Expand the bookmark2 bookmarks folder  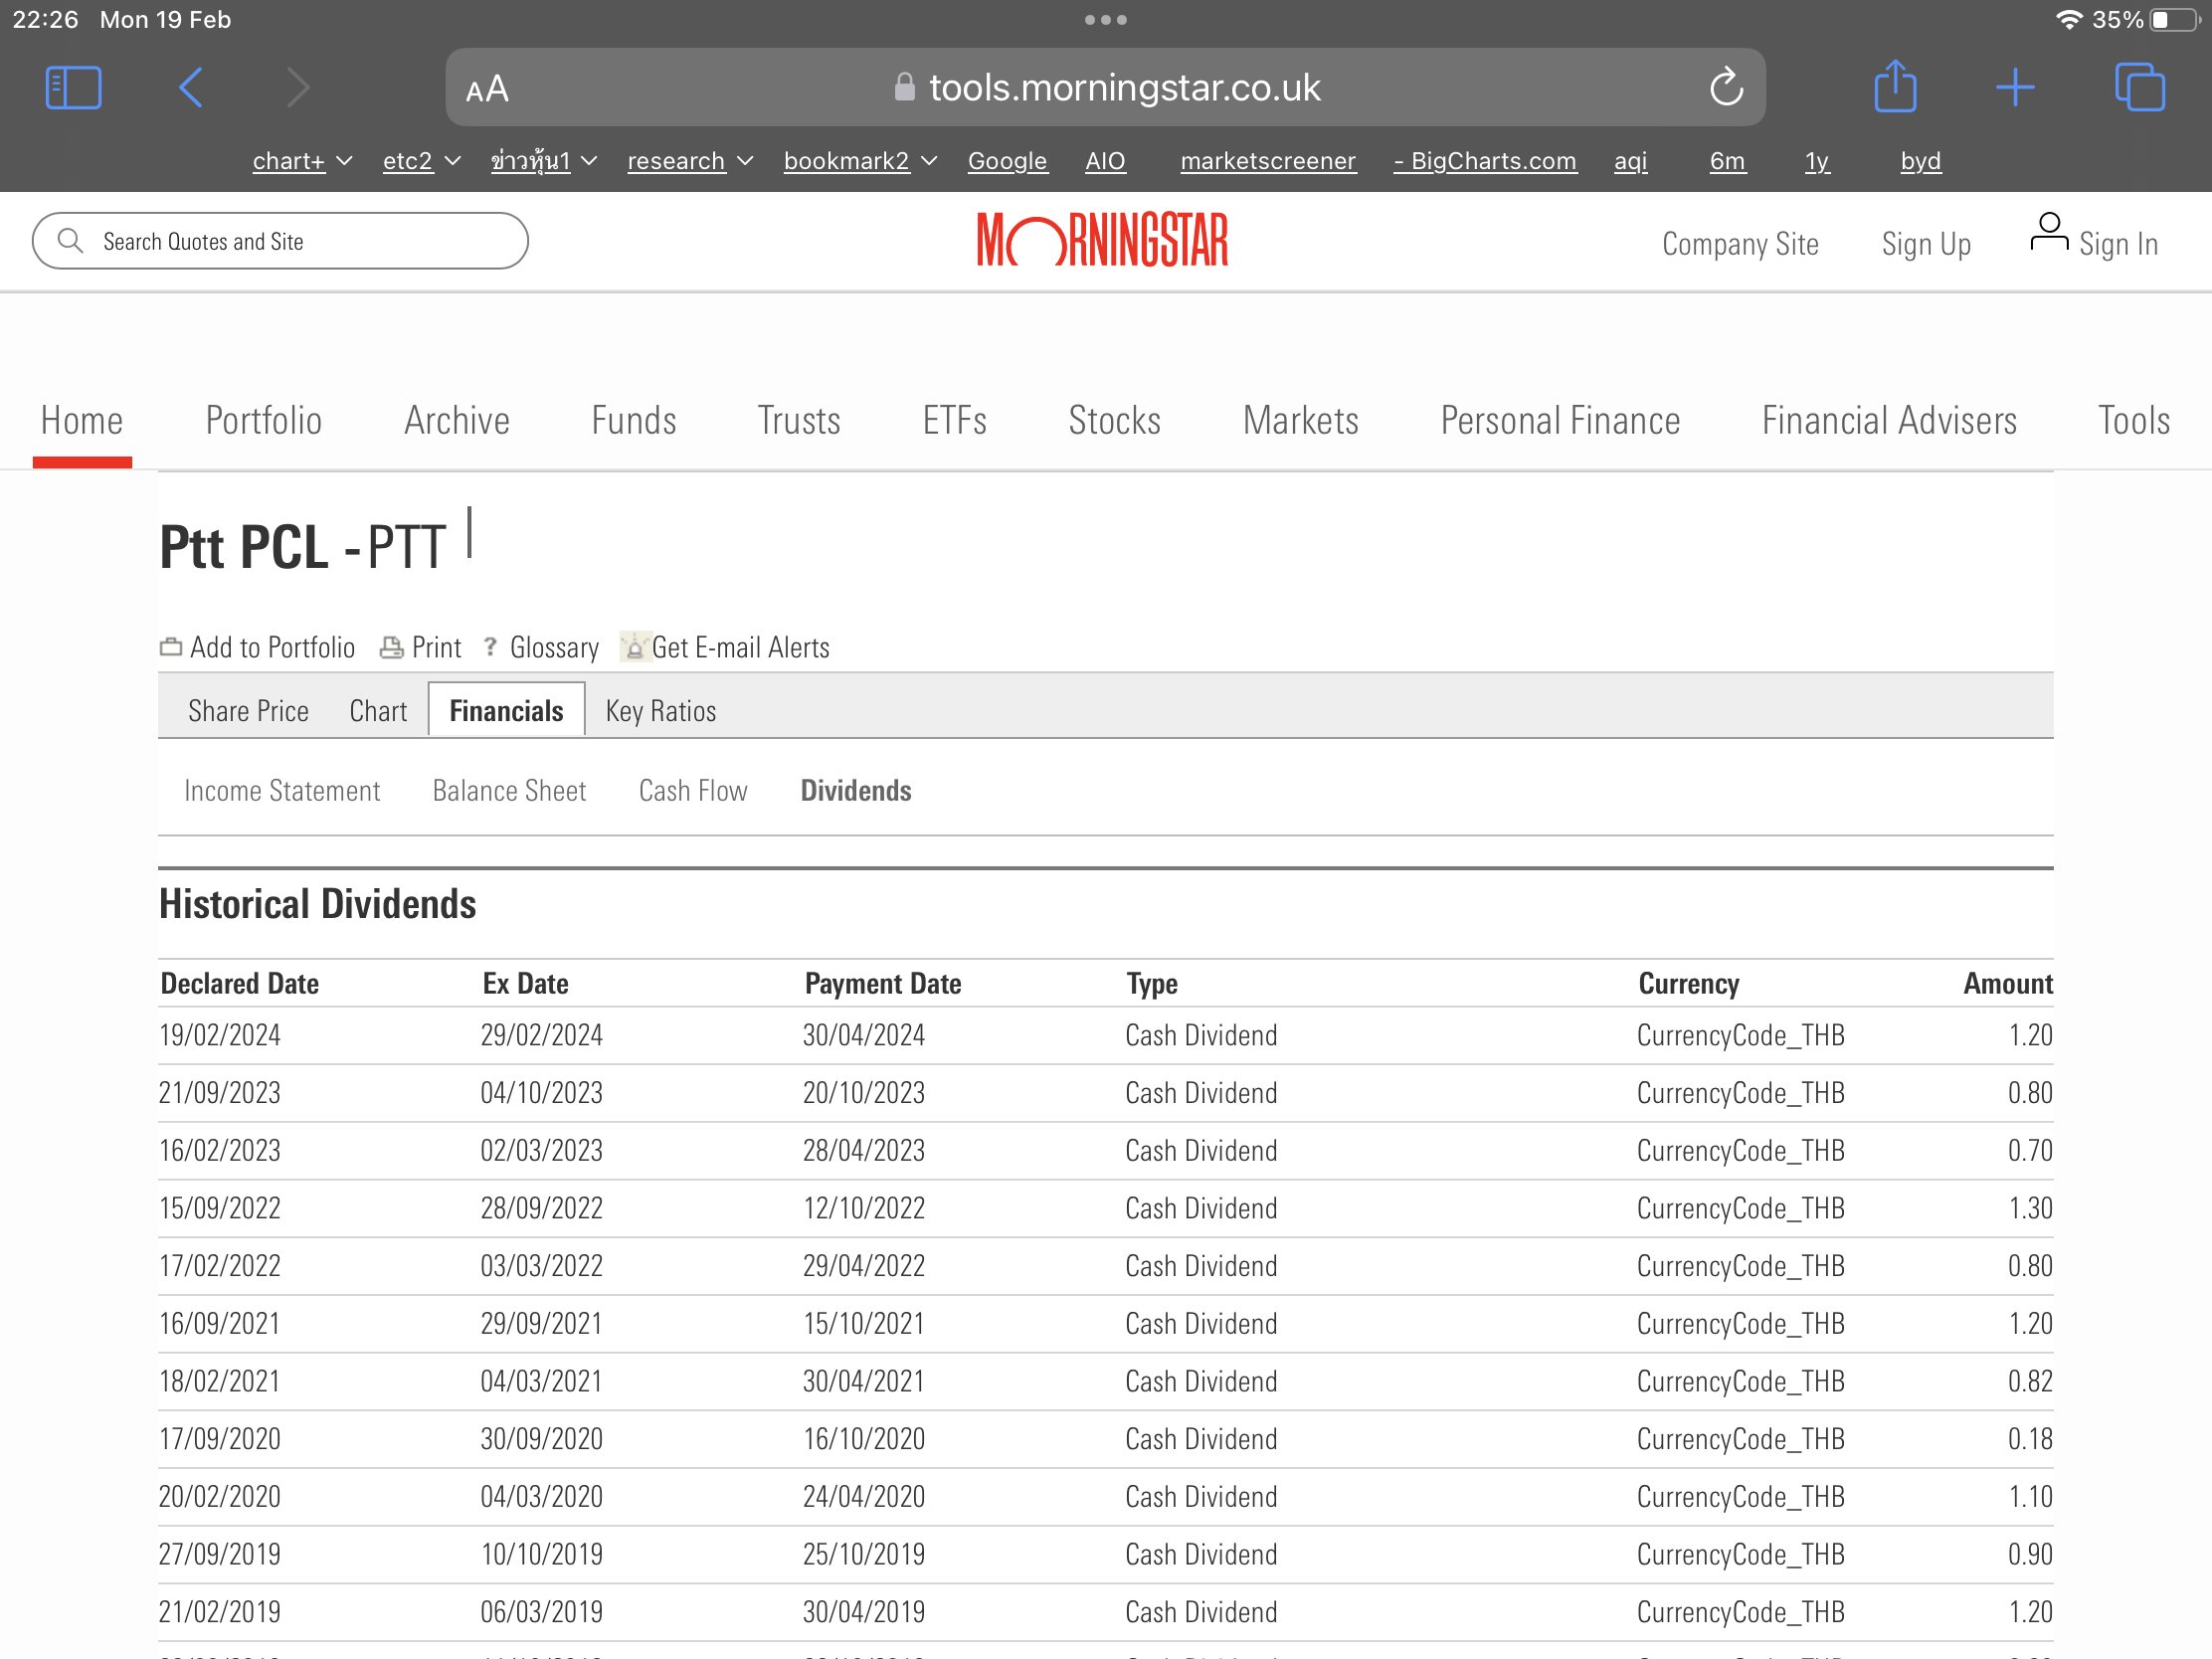click(x=860, y=161)
